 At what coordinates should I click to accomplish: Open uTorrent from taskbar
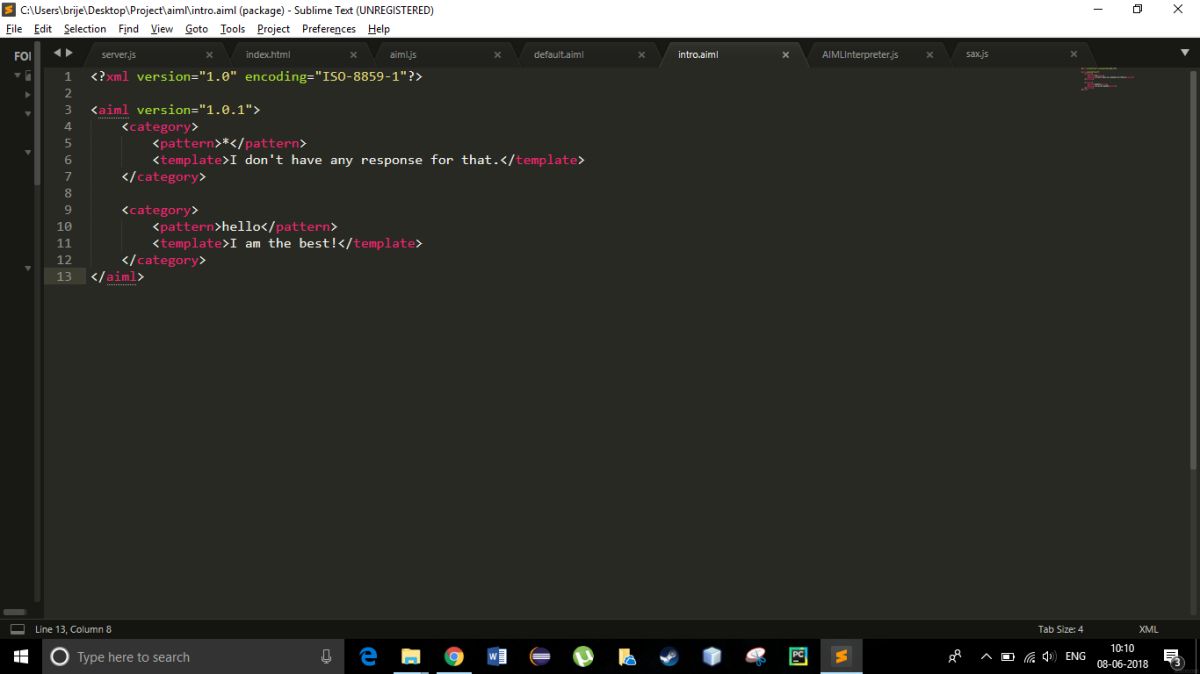pyautogui.click(x=583, y=657)
